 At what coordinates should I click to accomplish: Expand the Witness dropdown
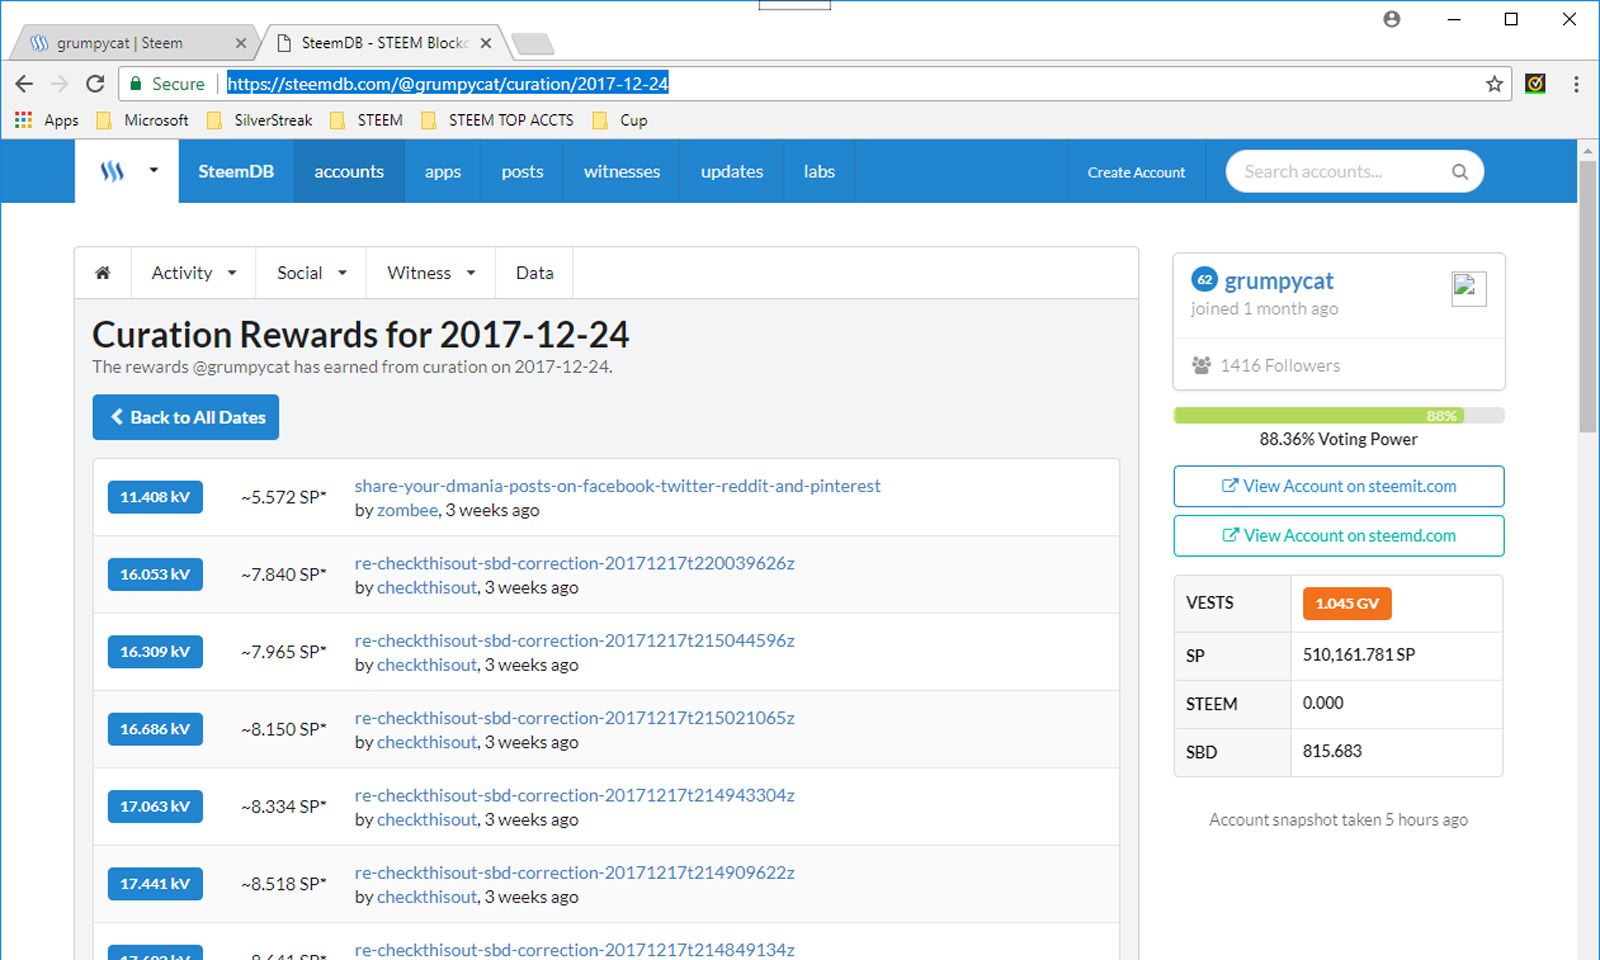pos(431,273)
